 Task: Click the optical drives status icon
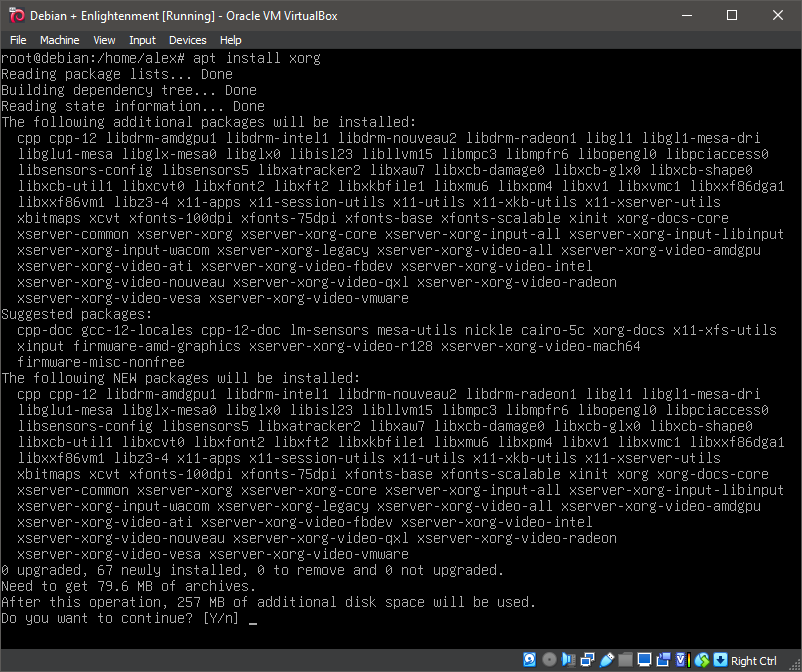550,660
